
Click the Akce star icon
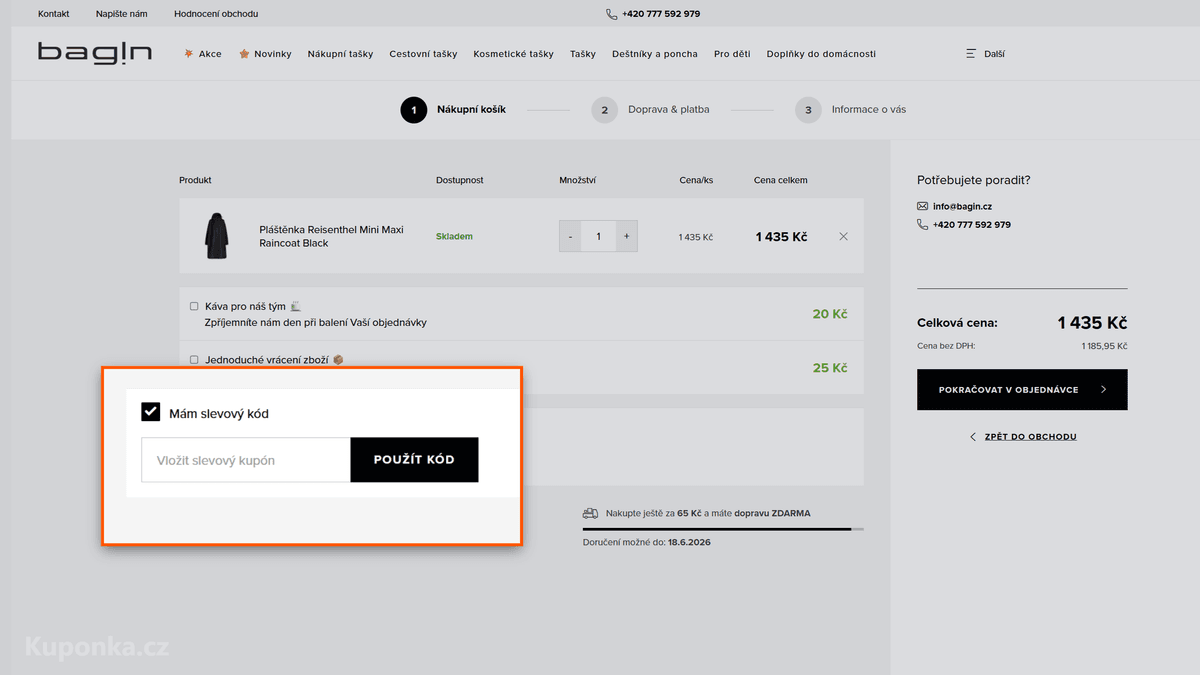pos(188,54)
